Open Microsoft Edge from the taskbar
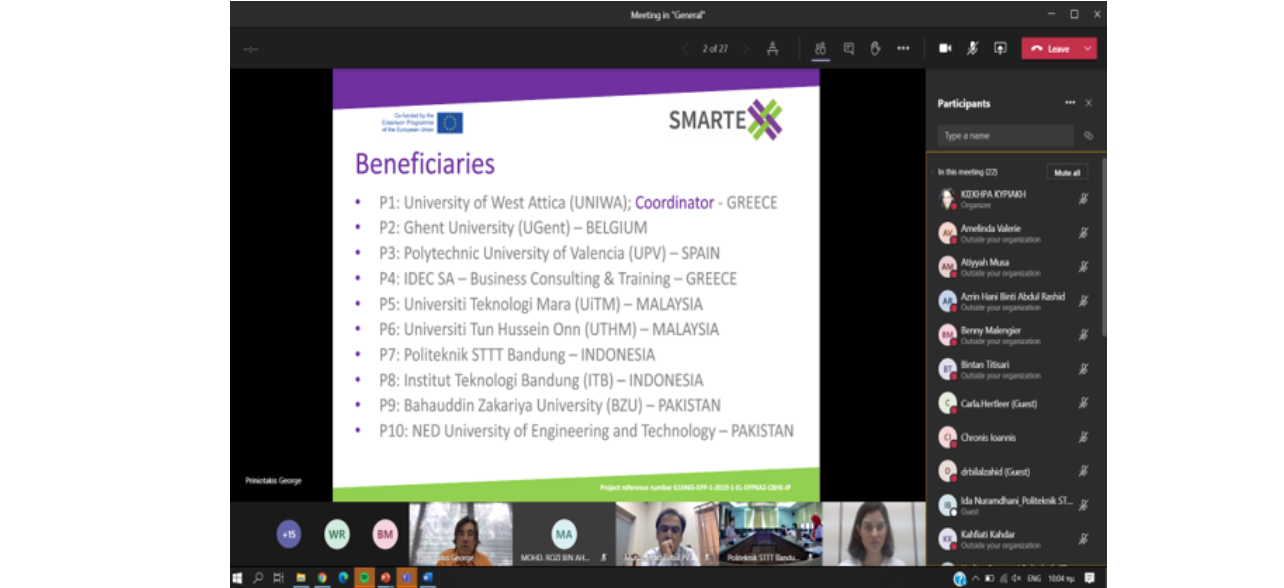This screenshot has height=588, width=1284. [x=343, y=578]
